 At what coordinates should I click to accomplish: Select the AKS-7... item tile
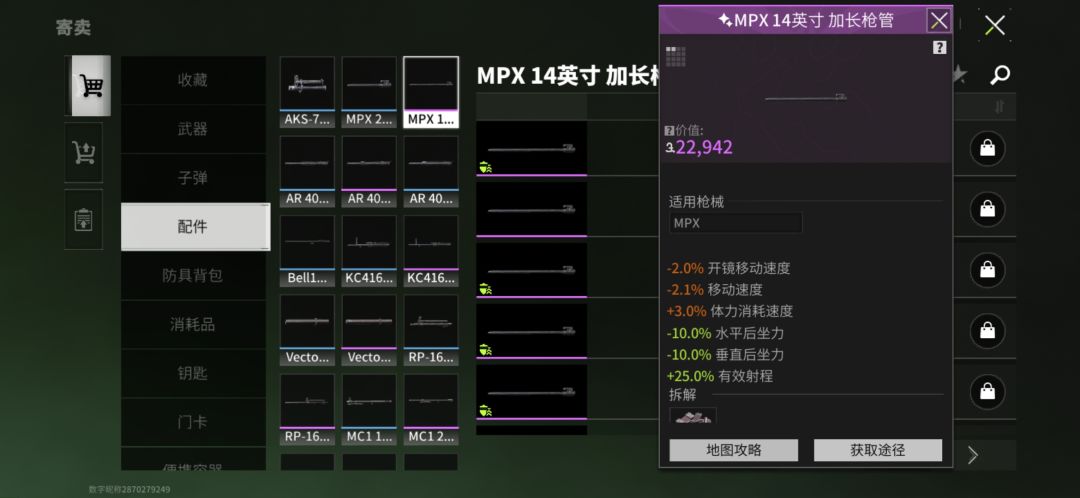(307, 92)
